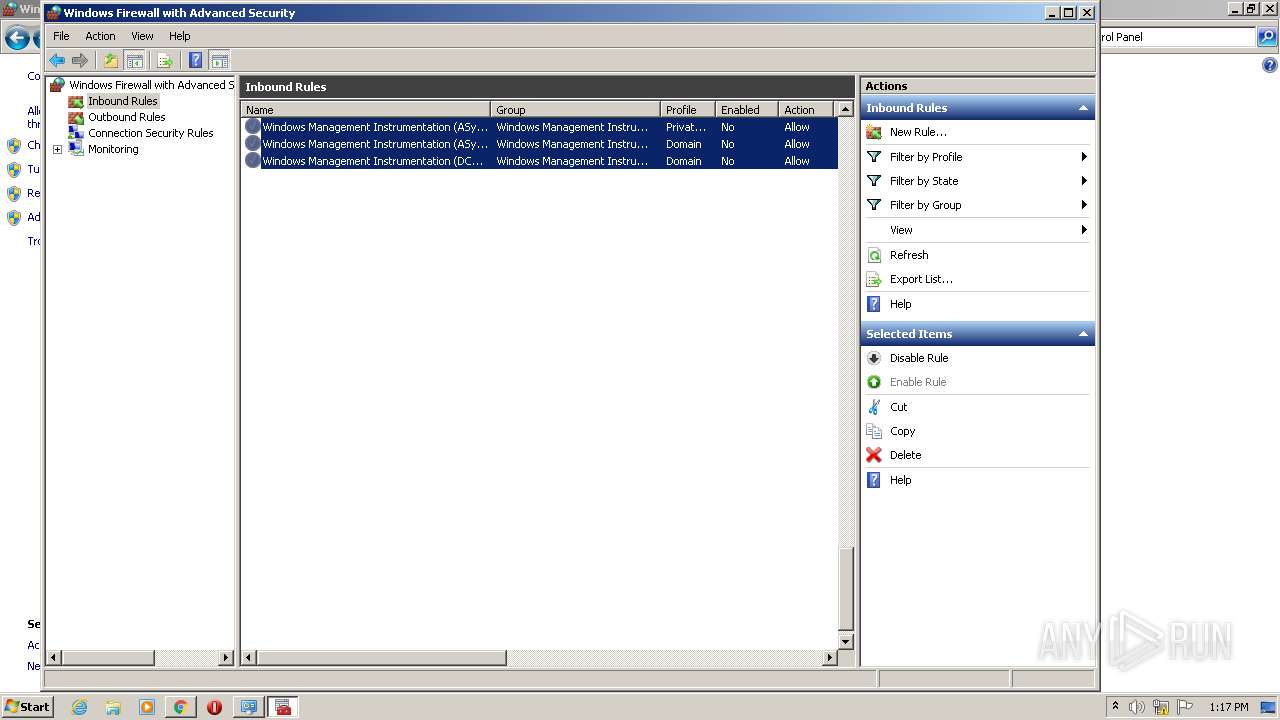Click Action Center flag tray icon
1280x720 pixels.
tap(1184, 707)
